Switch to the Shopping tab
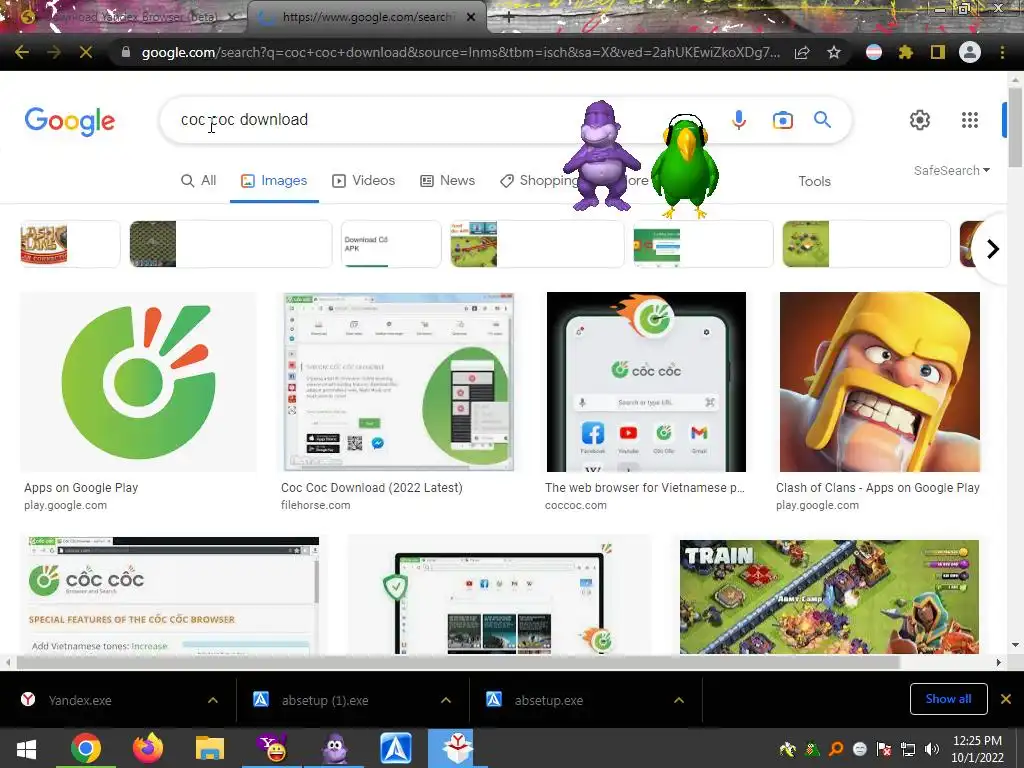The image size is (1024, 768). 539,181
